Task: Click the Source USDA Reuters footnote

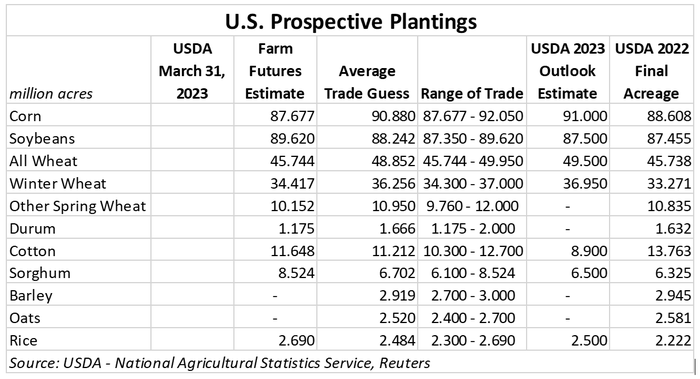Action: (x=219, y=363)
